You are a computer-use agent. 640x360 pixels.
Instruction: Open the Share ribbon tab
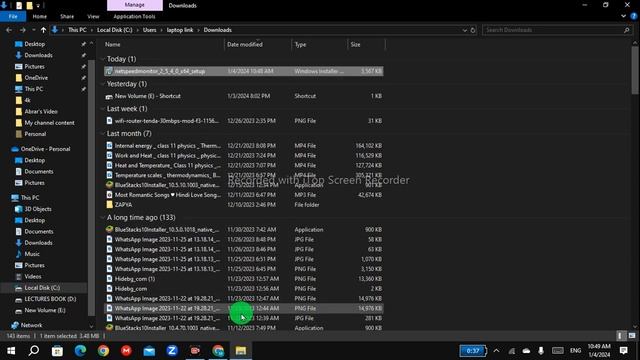click(x=67, y=16)
